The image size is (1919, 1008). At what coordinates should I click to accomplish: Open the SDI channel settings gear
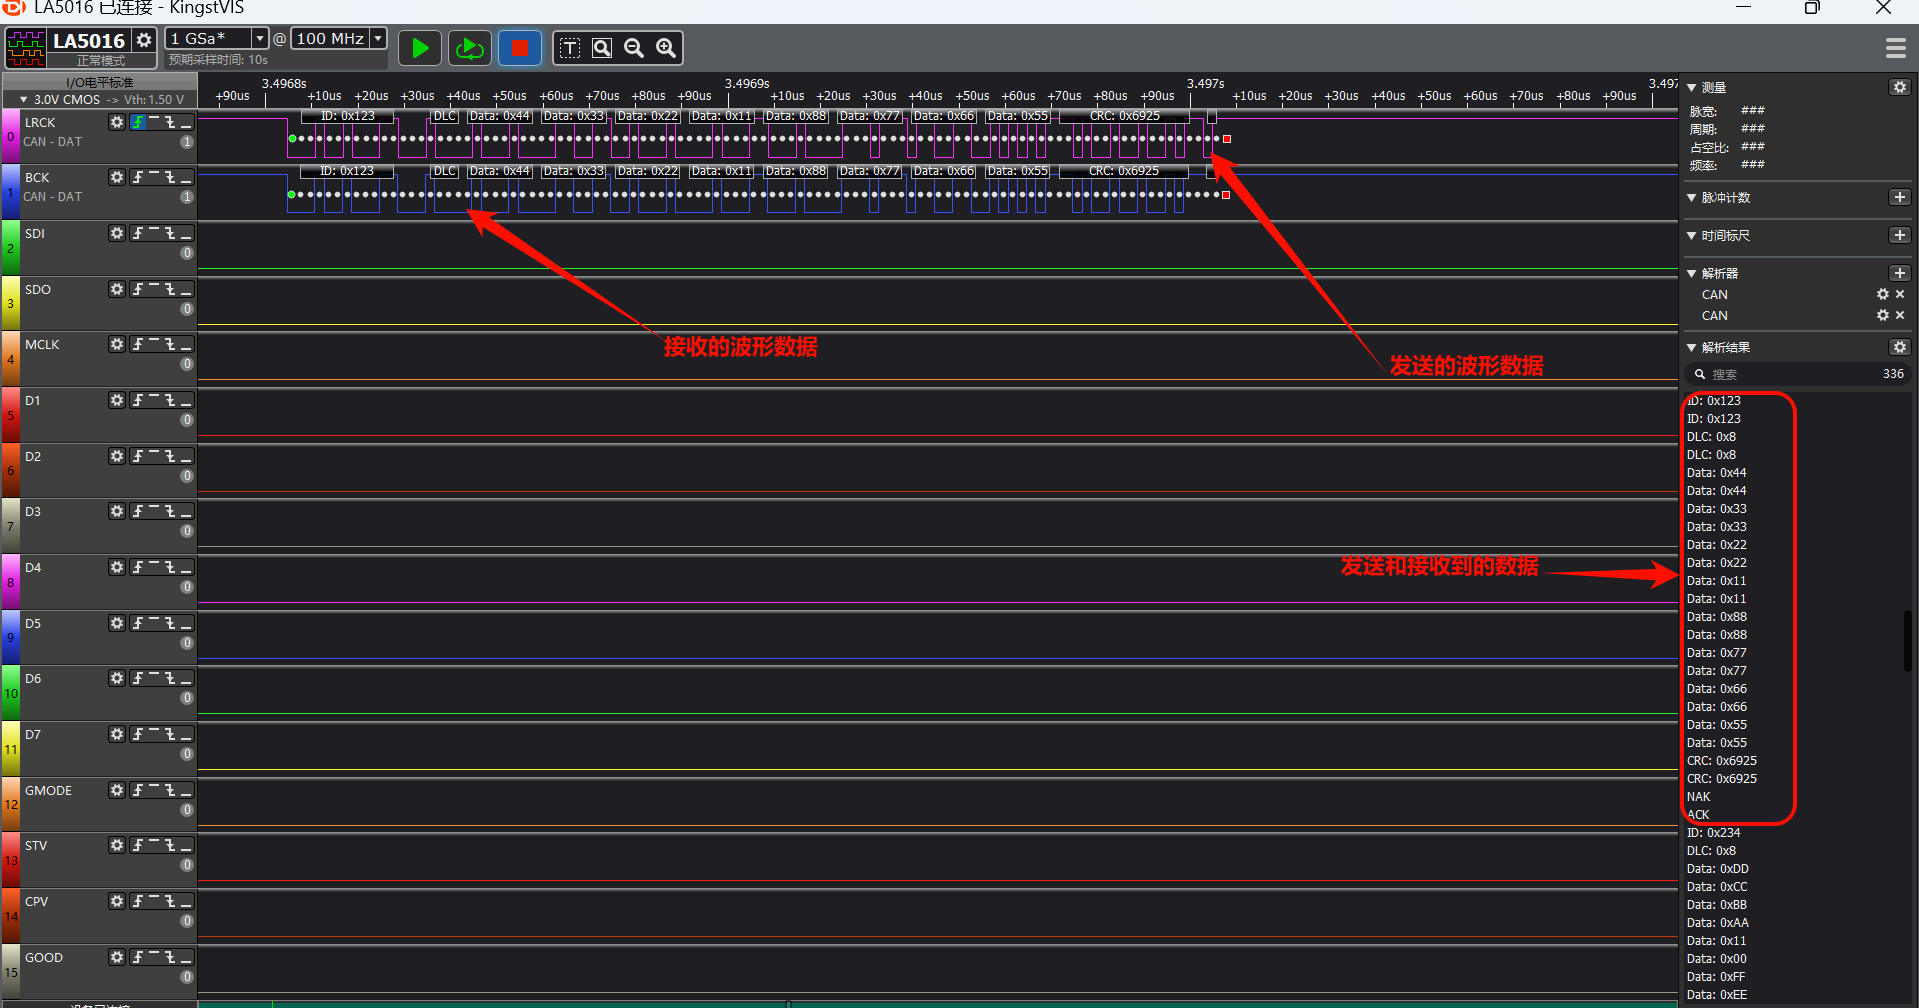coord(117,233)
